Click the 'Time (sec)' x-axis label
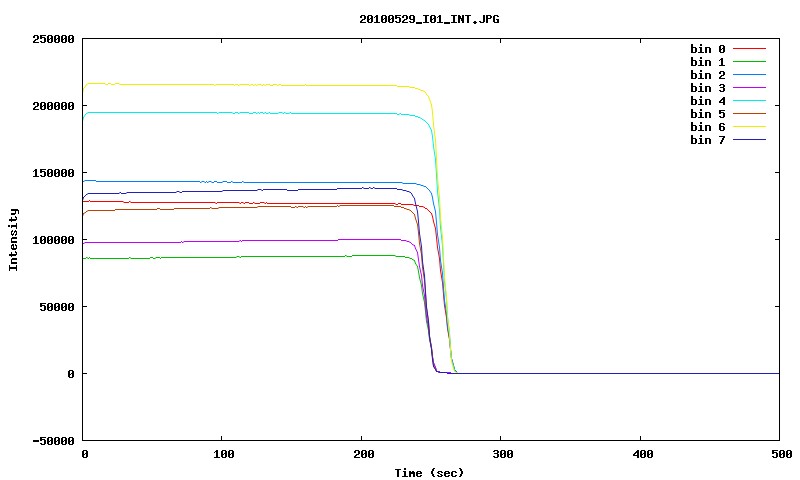Image resolution: width=800 pixels, height=480 pixels. (429, 473)
